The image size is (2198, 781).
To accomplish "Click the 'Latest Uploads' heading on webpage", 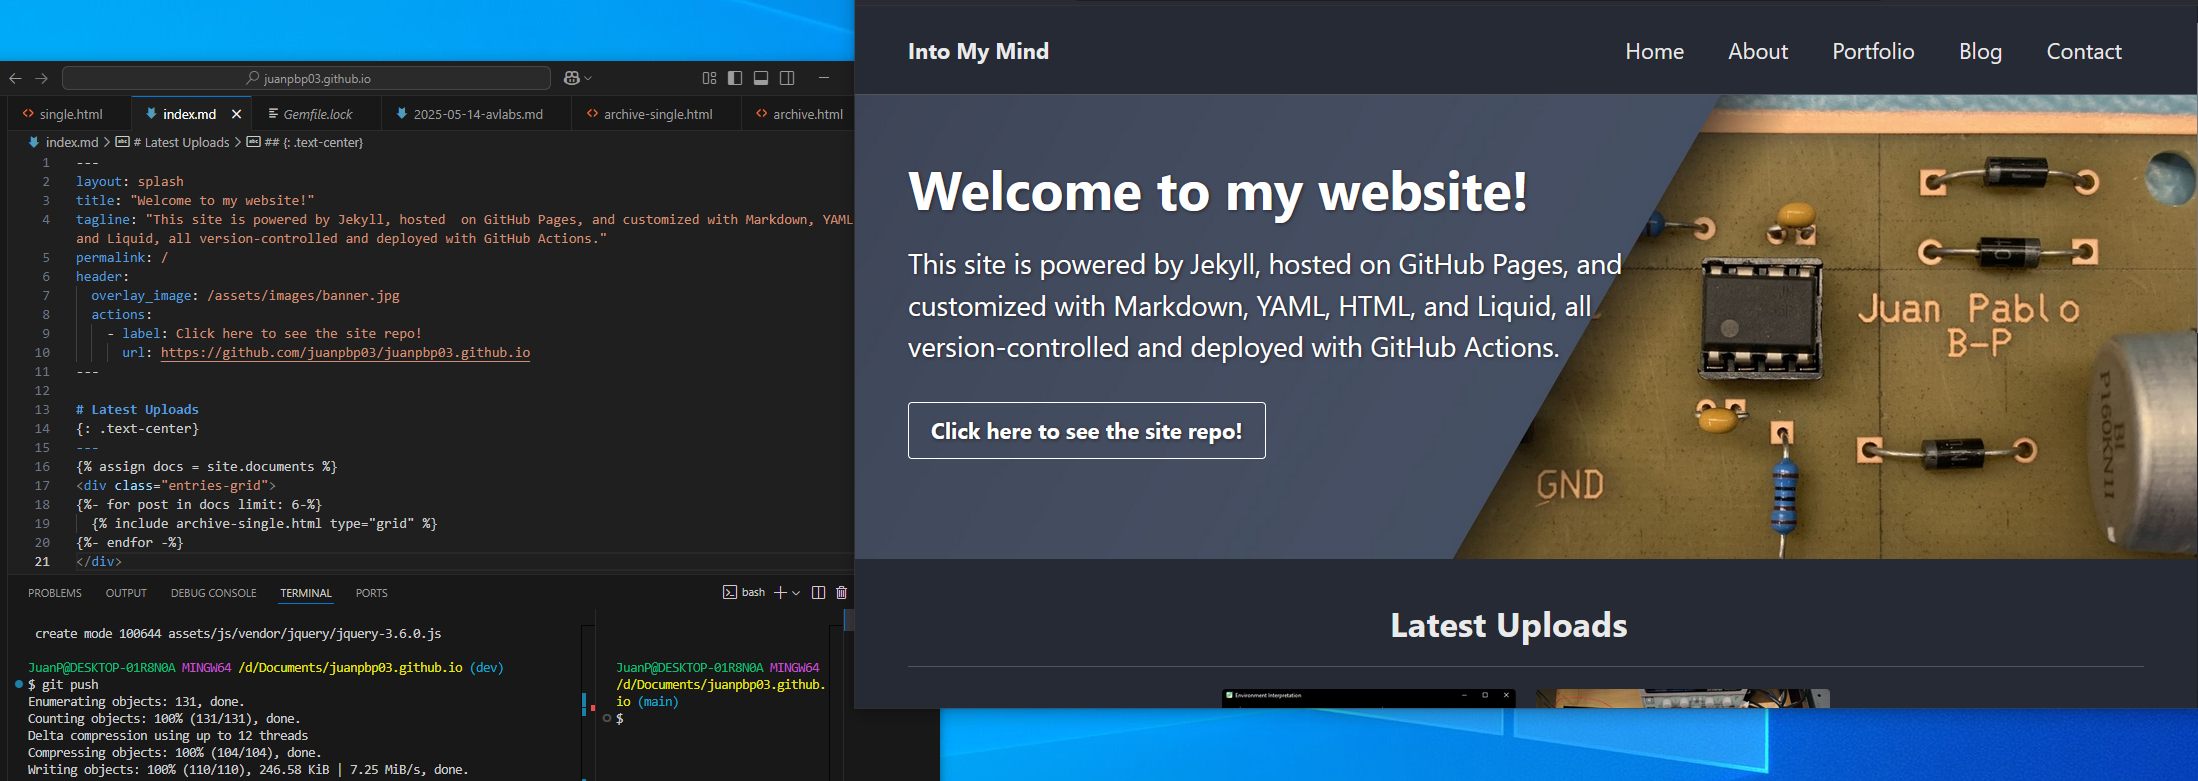I will pyautogui.click(x=1508, y=625).
